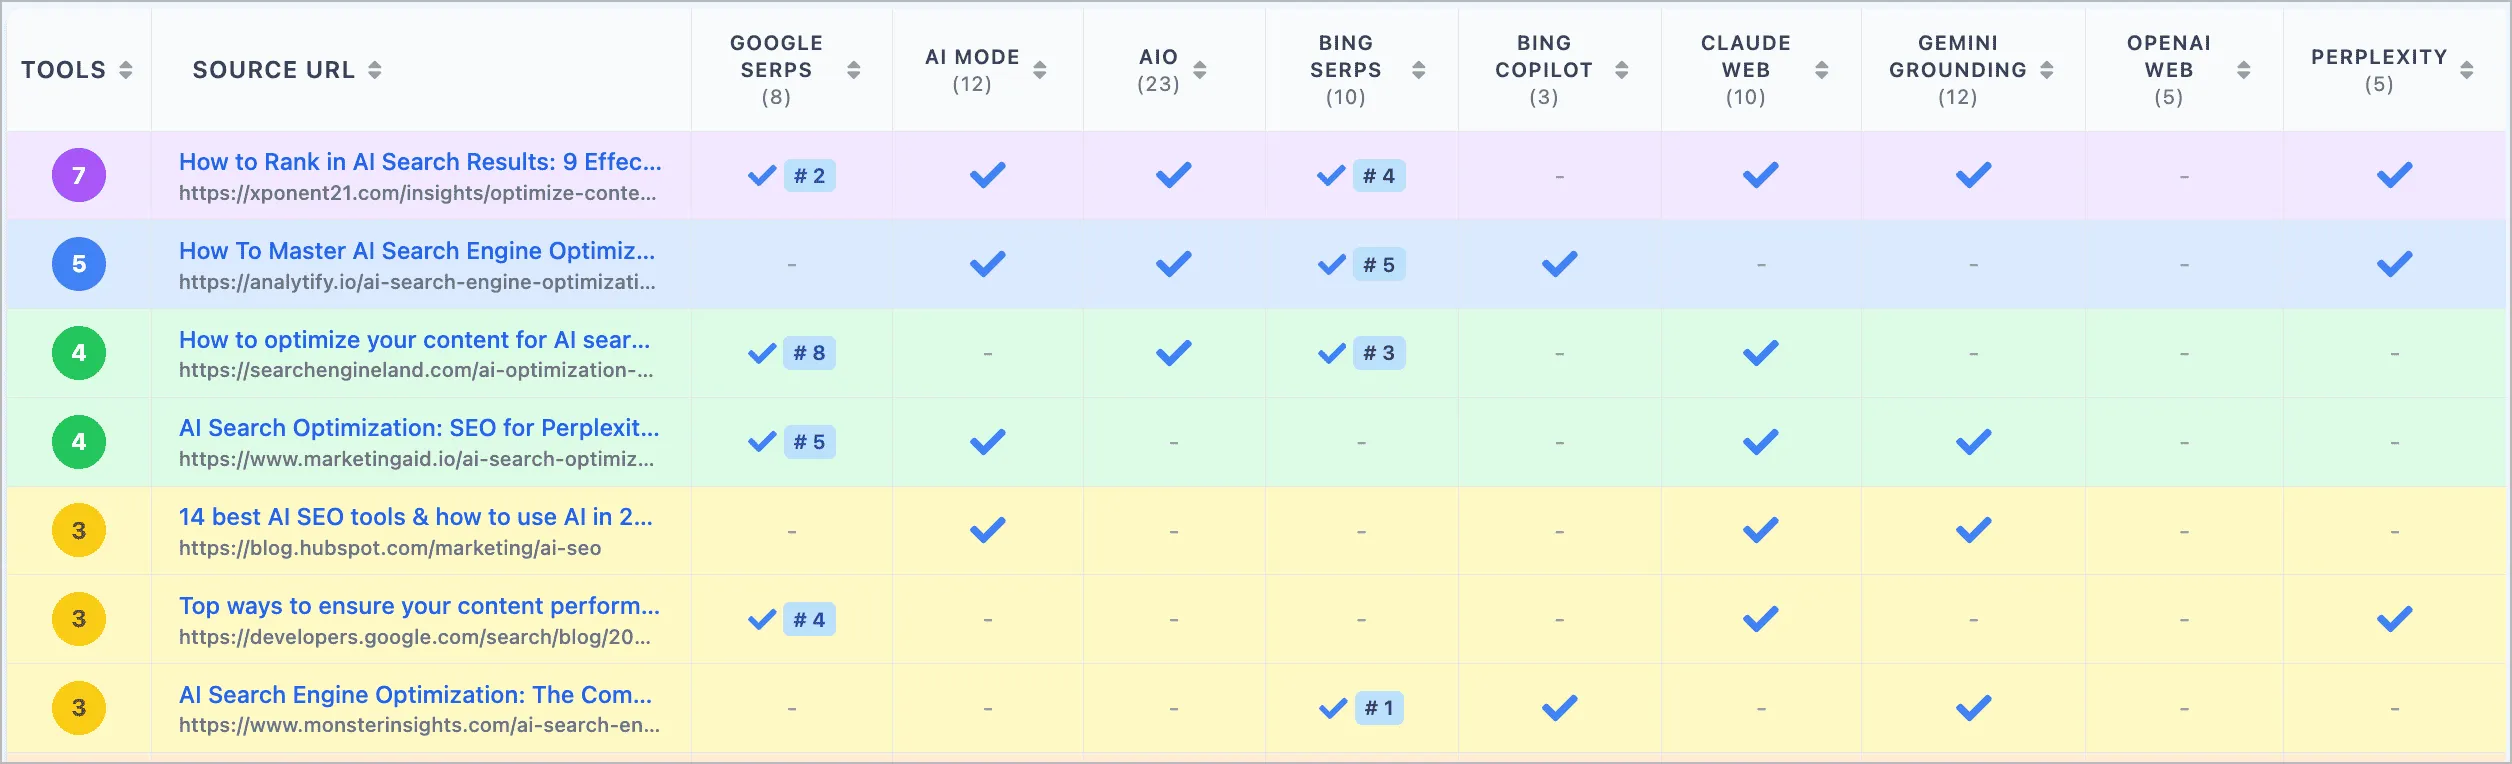Viewport: 2512px width, 764px height.
Task: Click the blue "5" badge on the Analytify row
Action: 78,264
